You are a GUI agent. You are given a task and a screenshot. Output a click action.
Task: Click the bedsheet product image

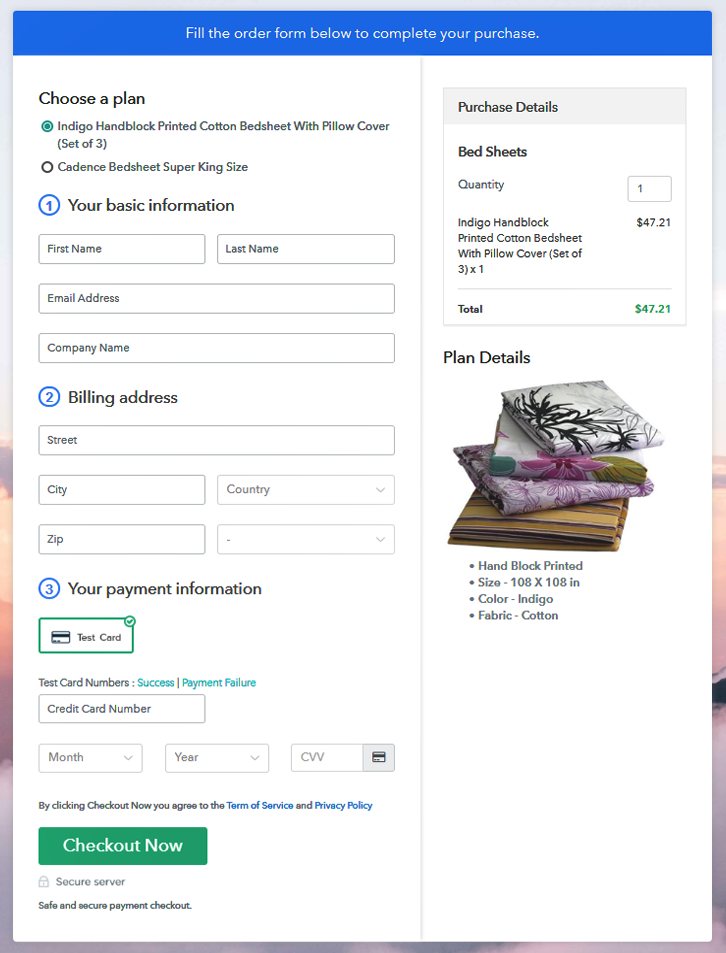pyautogui.click(x=555, y=465)
